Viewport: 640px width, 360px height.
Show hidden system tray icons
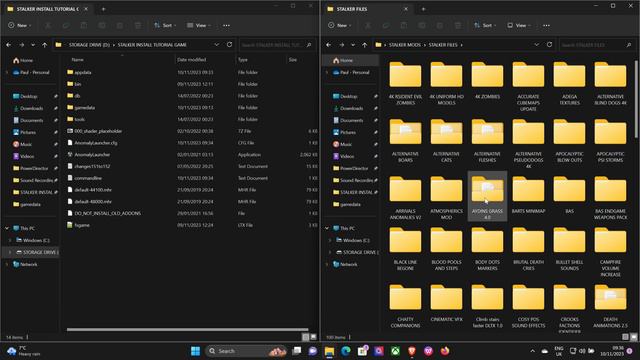coord(532,351)
